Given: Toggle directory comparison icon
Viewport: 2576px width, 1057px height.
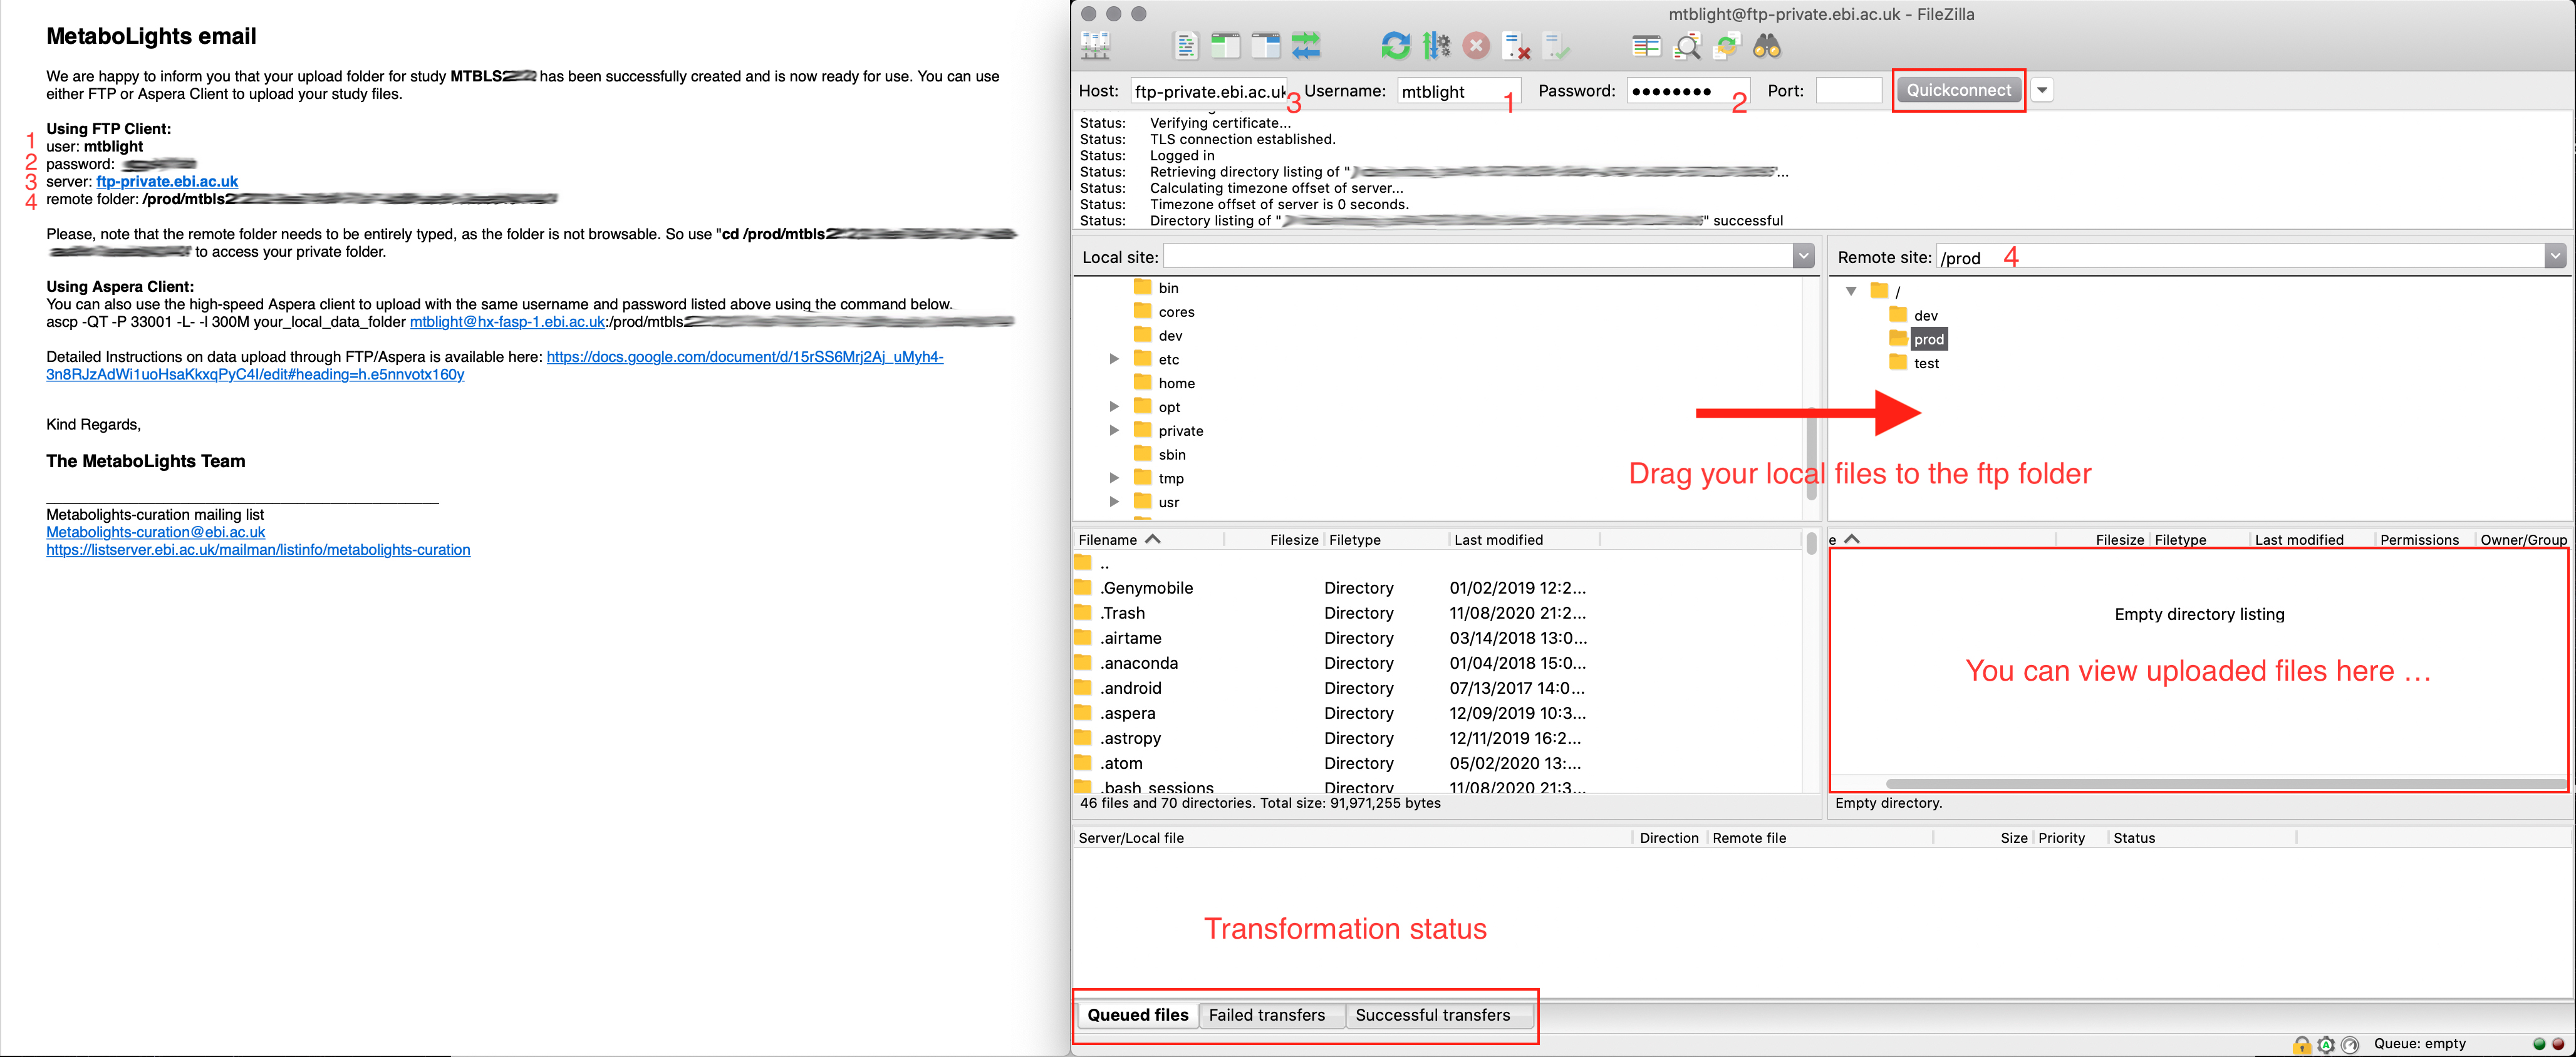Looking at the screenshot, I should point(1687,46).
